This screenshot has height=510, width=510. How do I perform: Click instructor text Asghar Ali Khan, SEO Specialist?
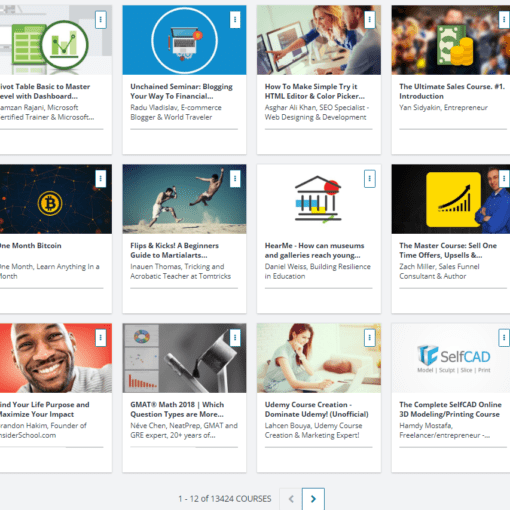317,112
